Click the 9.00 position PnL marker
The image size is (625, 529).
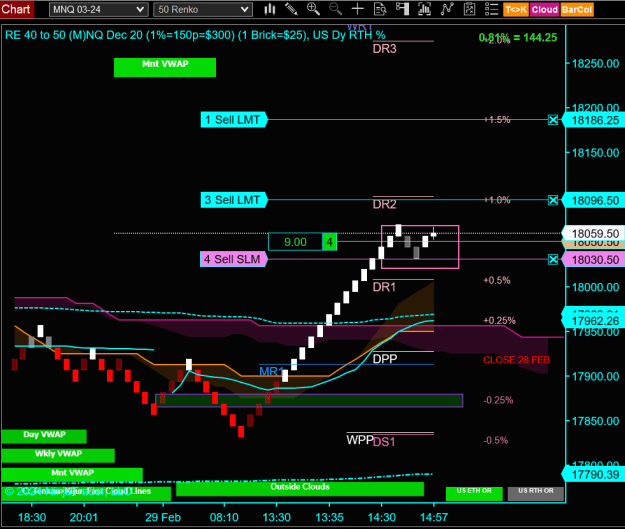pos(295,242)
